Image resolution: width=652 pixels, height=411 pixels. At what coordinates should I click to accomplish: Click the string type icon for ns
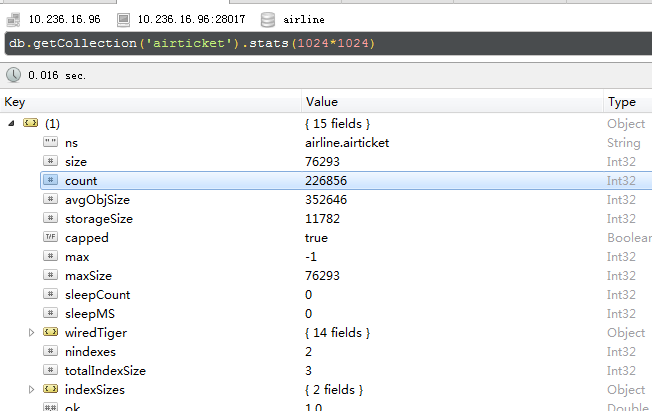[x=50, y=143]
